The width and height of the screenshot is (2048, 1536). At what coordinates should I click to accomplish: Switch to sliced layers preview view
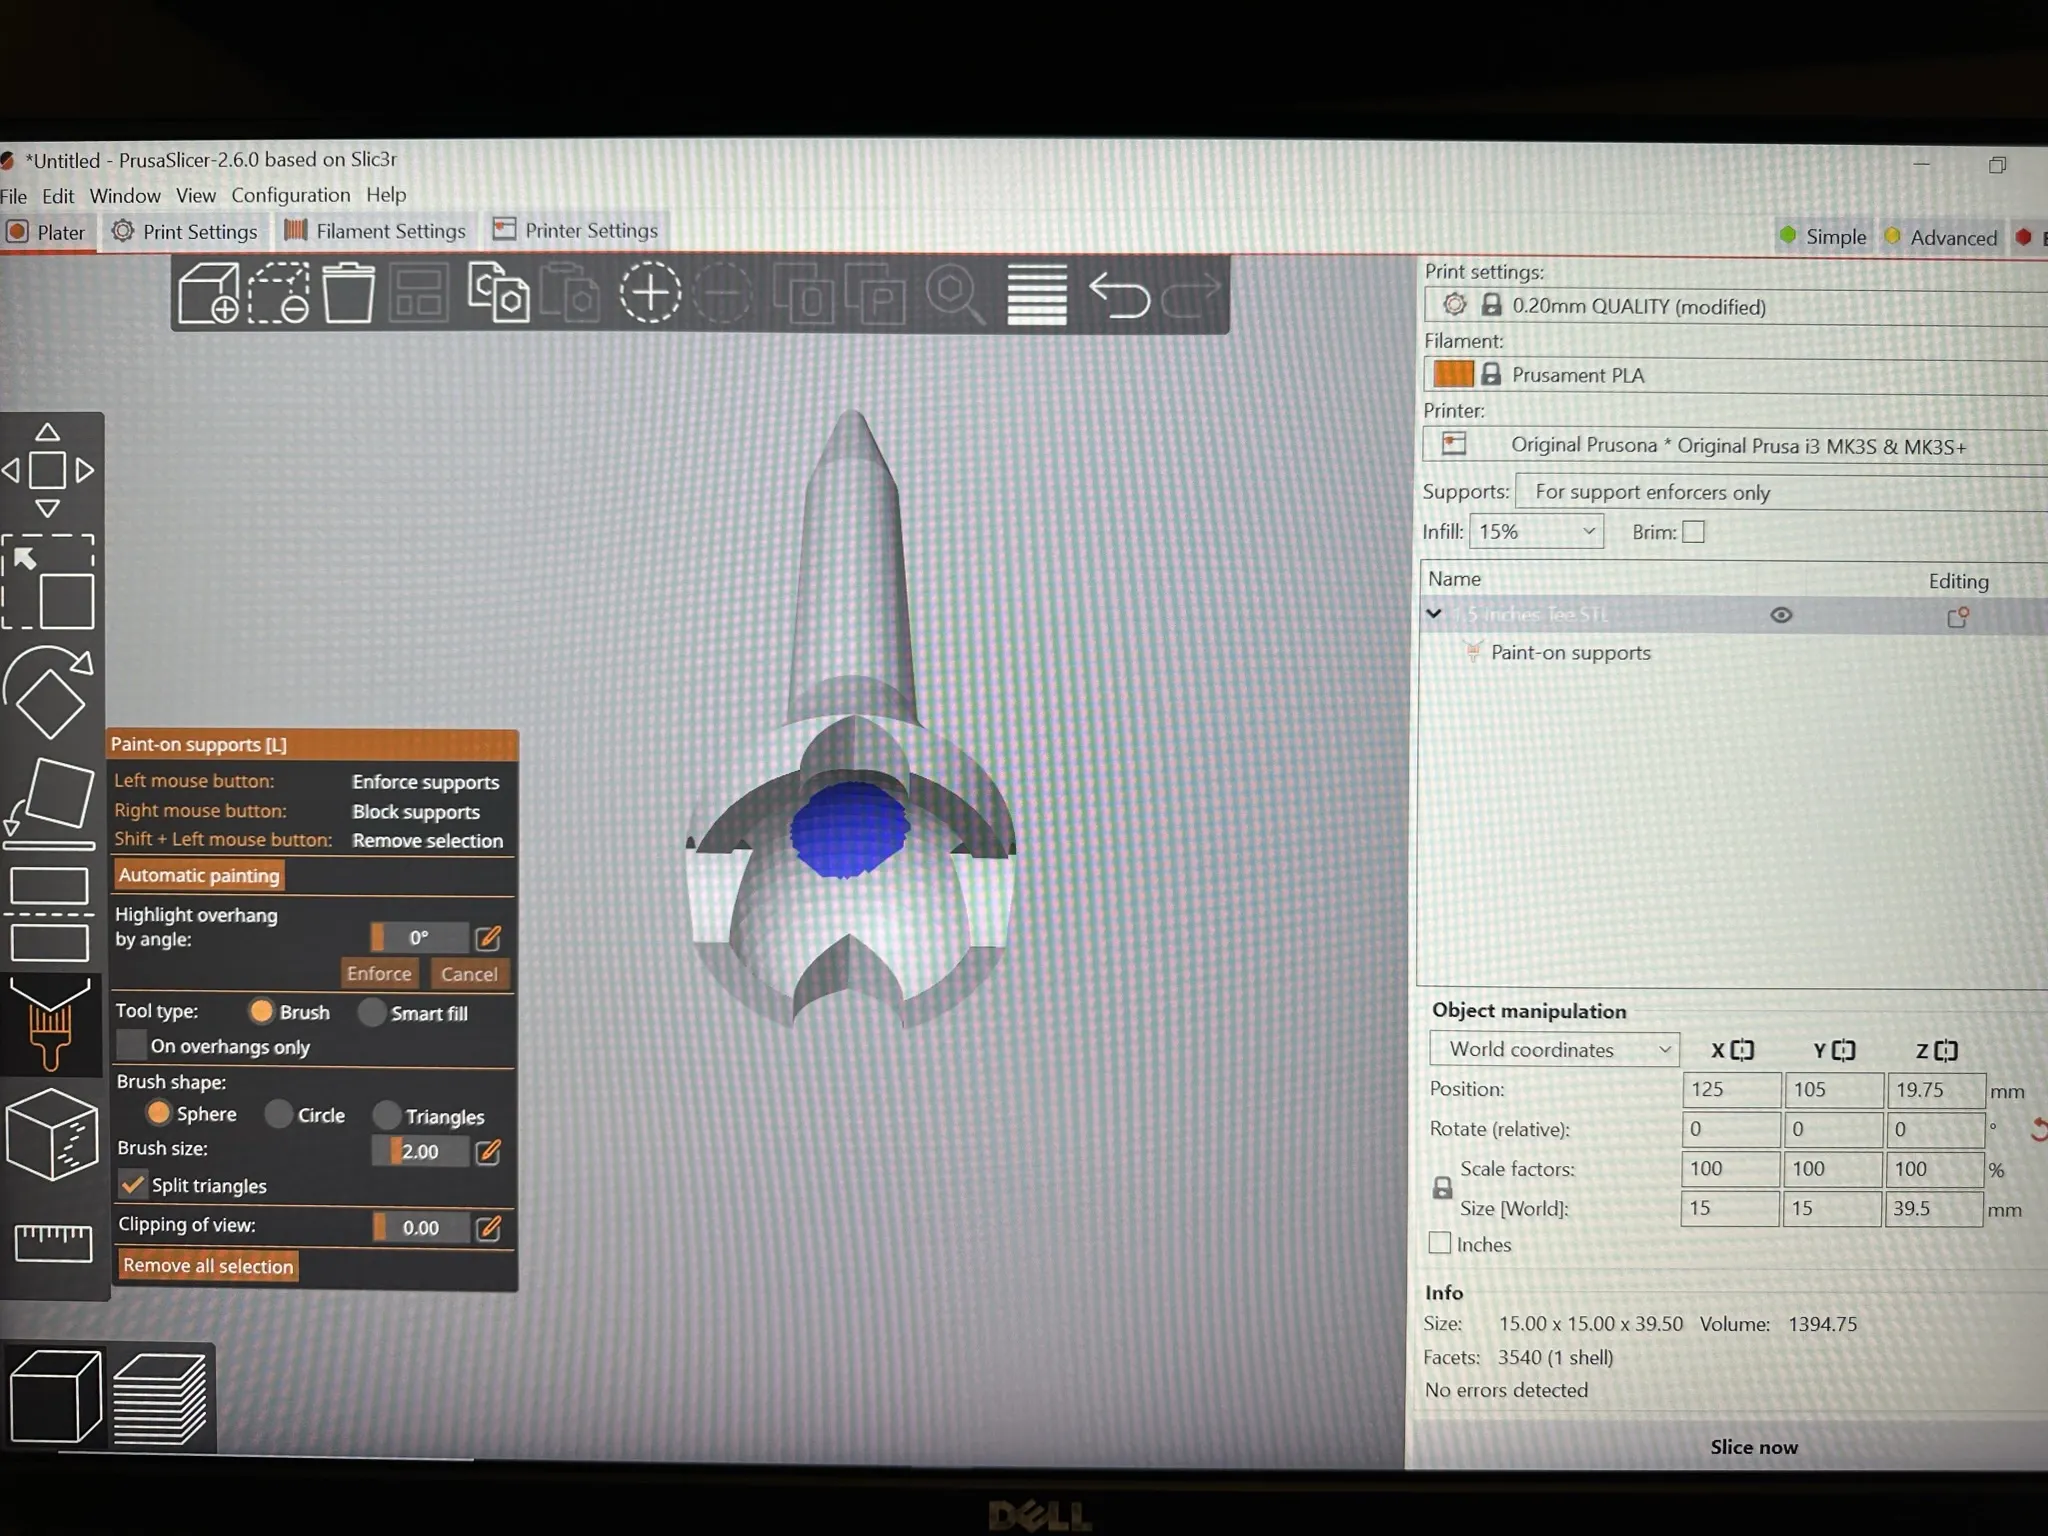(160, 1399)
